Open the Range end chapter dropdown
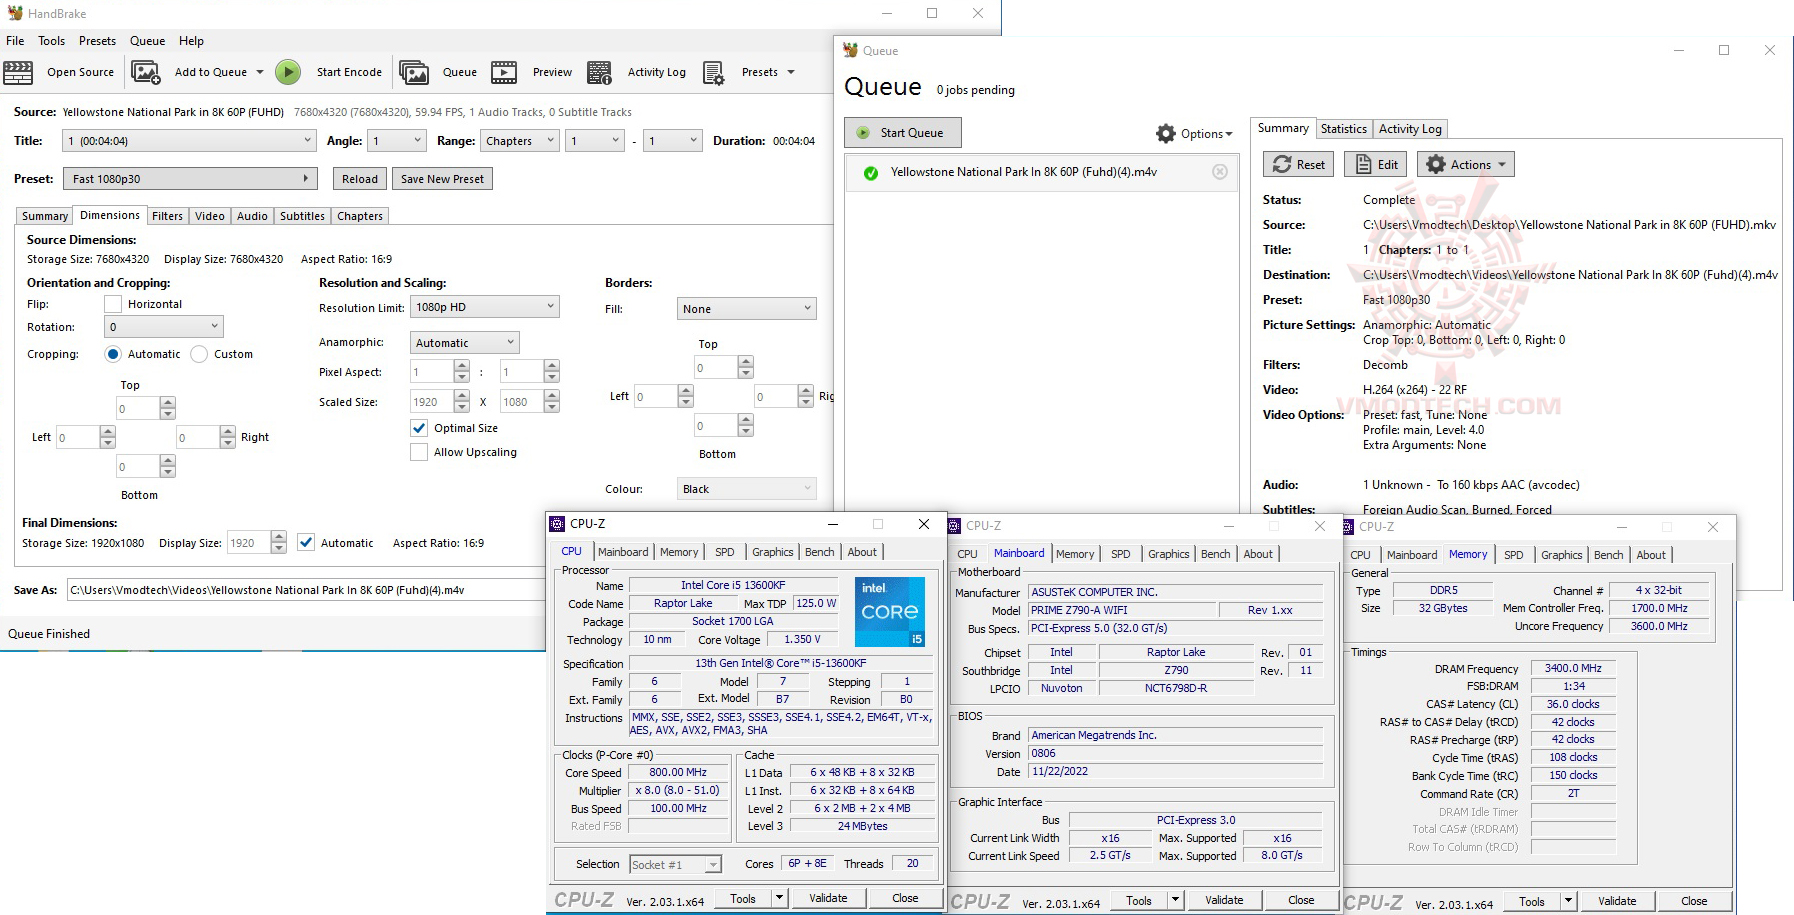Screen dimensions: 1794x915 coord(673,141)
